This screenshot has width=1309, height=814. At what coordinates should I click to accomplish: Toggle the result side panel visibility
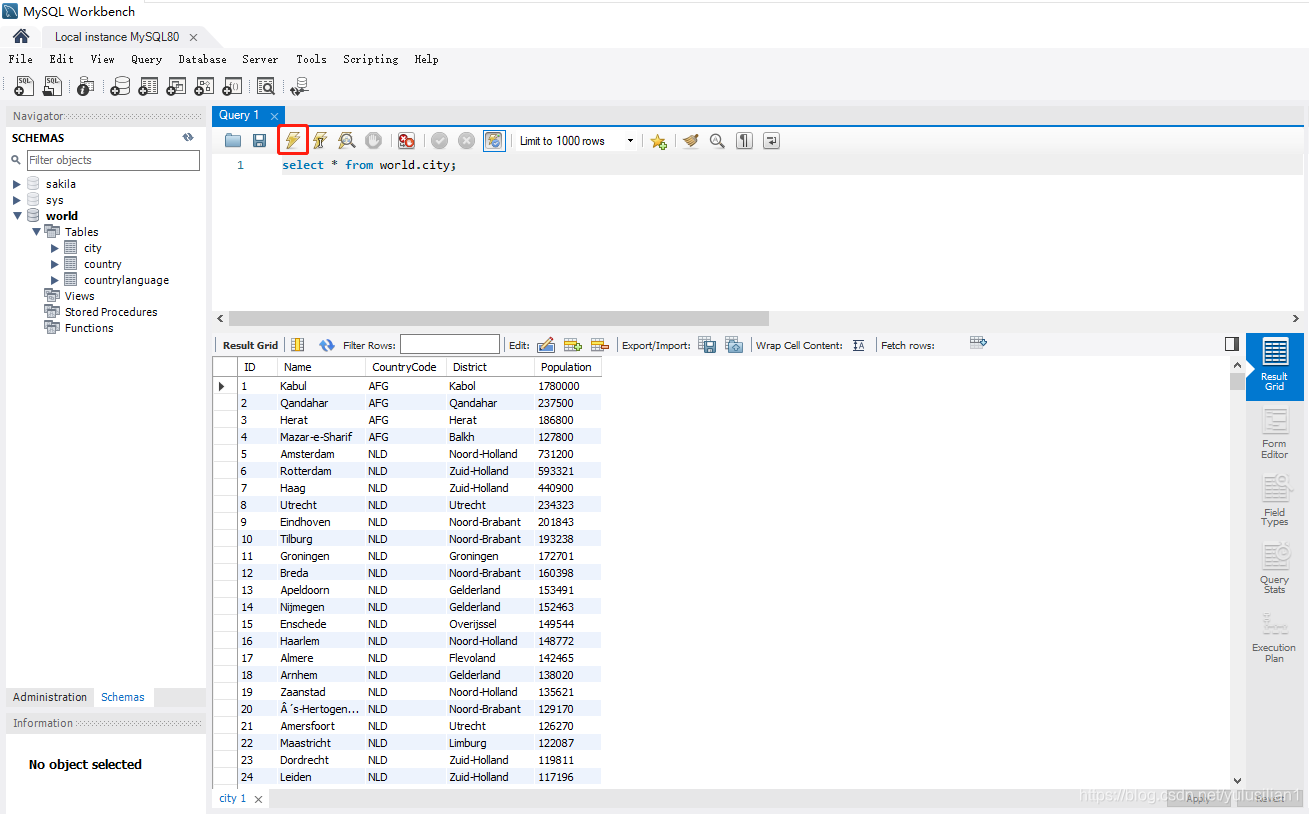[1232, 344]
